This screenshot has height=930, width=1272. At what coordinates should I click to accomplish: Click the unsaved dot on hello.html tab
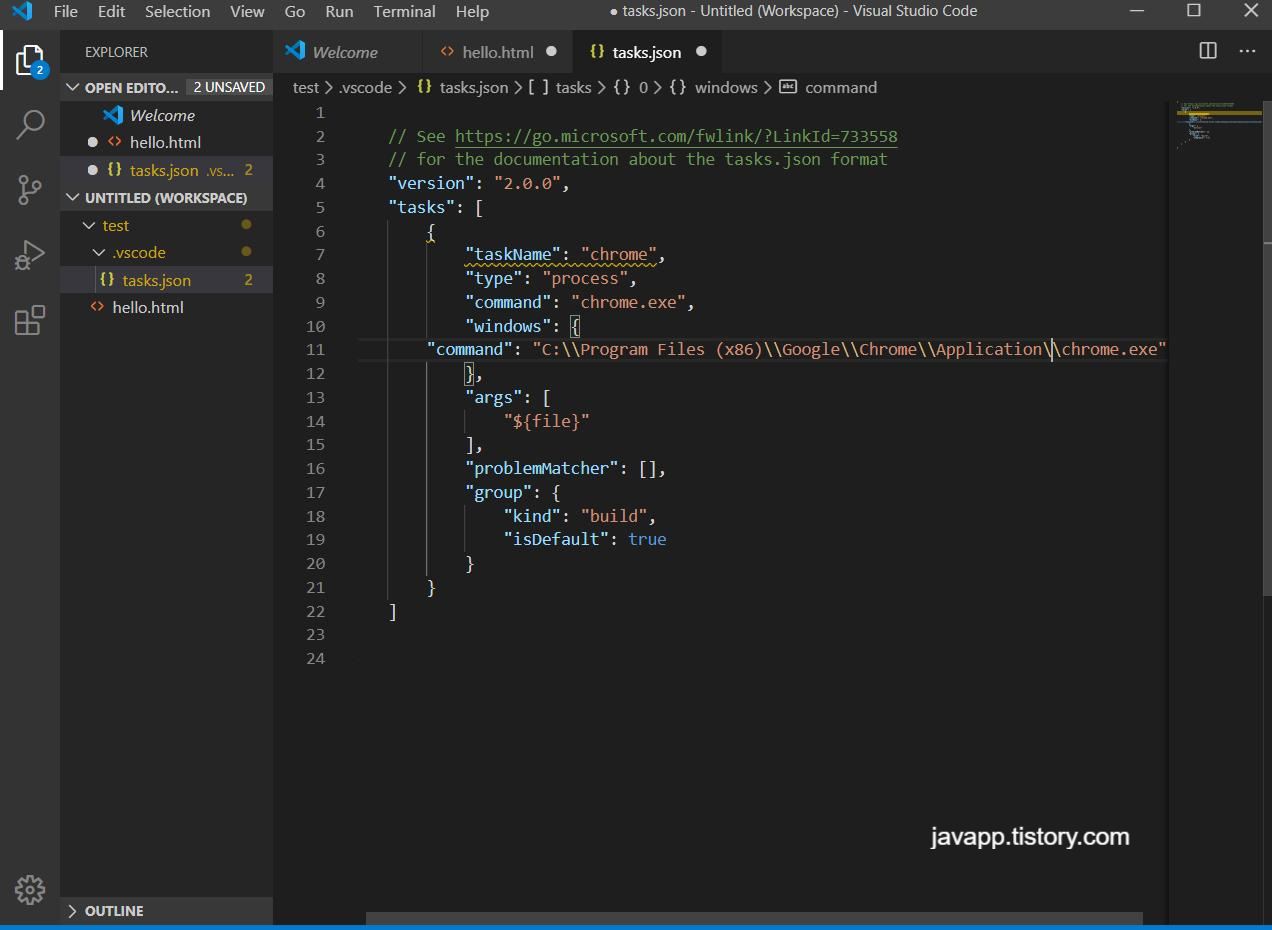coord(553,52)
